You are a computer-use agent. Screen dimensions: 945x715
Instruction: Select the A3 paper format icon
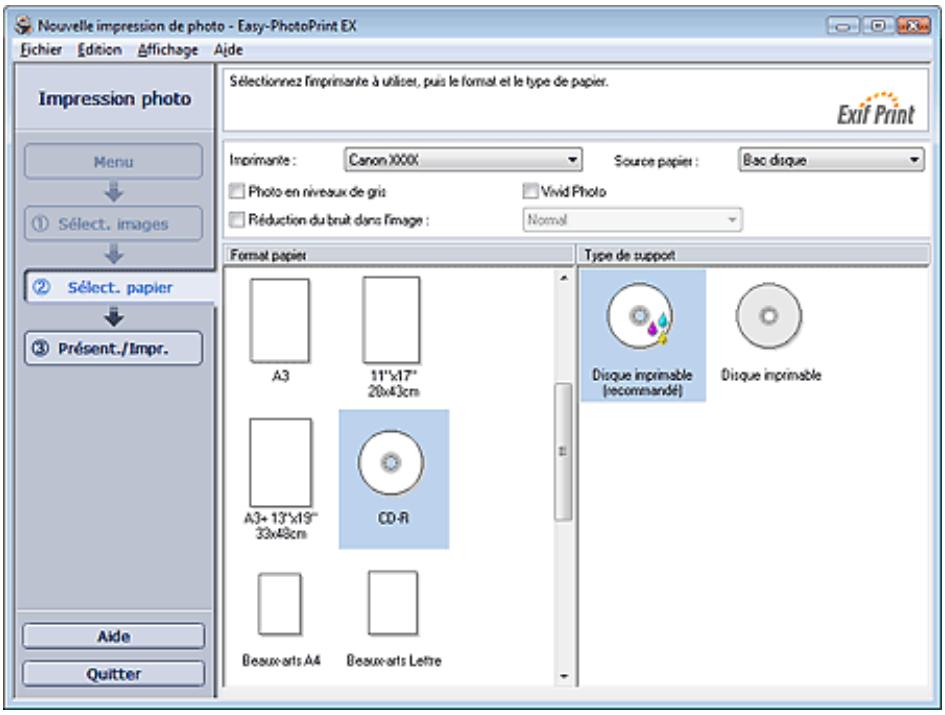[280, 321]
